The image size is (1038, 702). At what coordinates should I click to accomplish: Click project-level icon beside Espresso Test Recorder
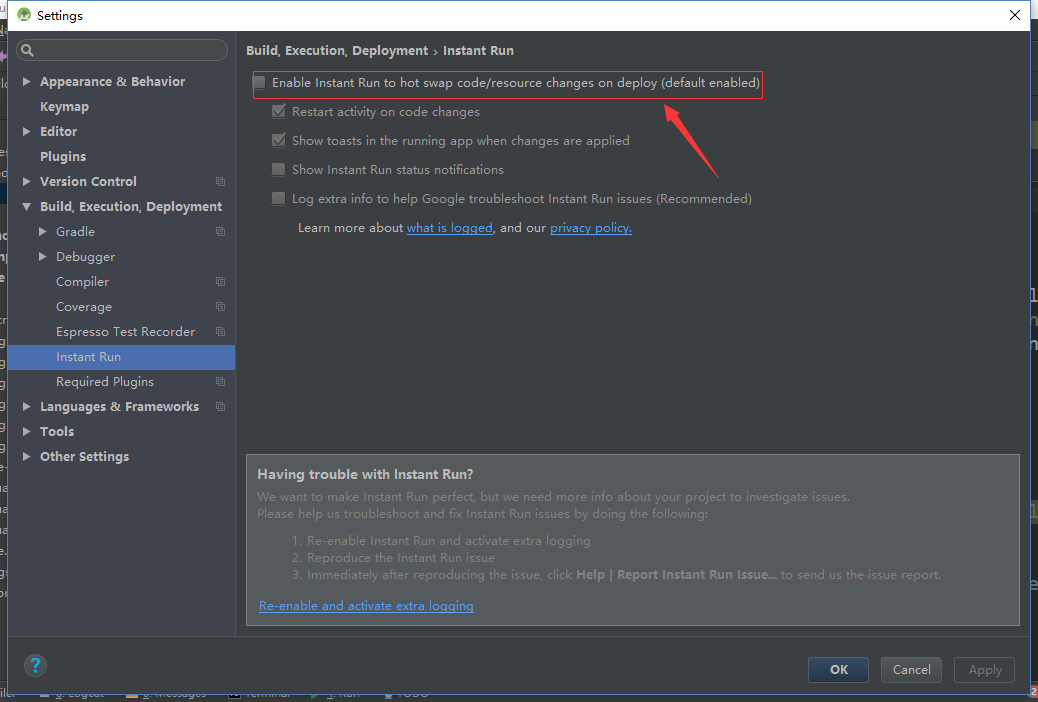(x=220, y=332)
